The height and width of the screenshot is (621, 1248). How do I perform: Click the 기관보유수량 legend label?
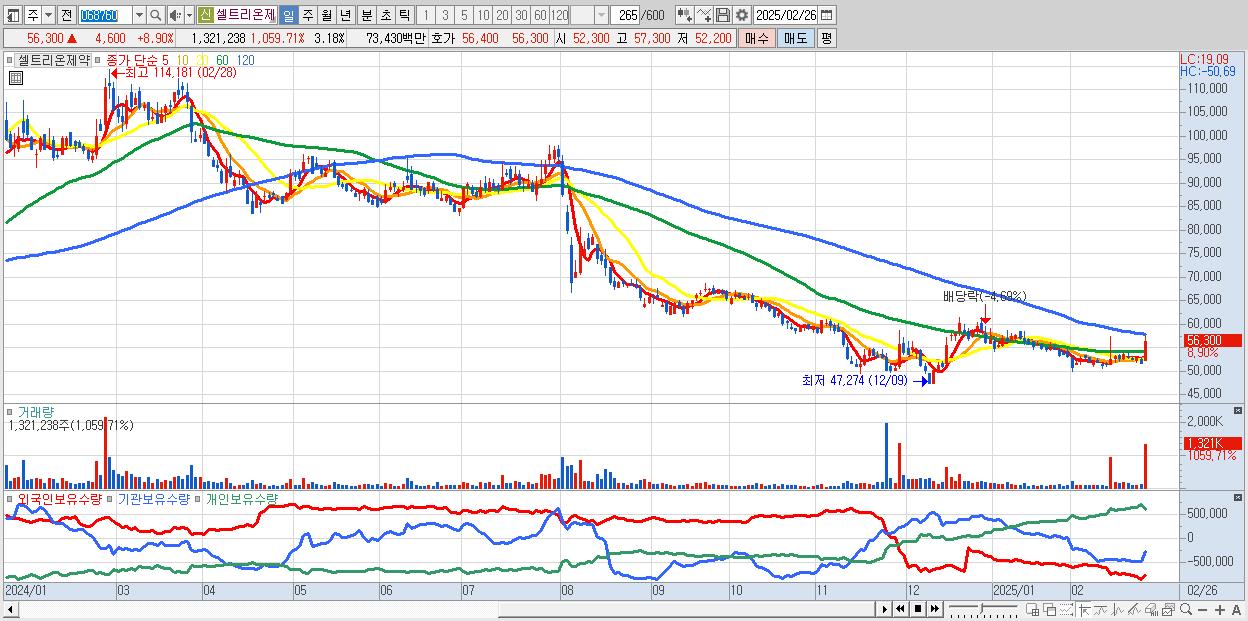(153, 498)
